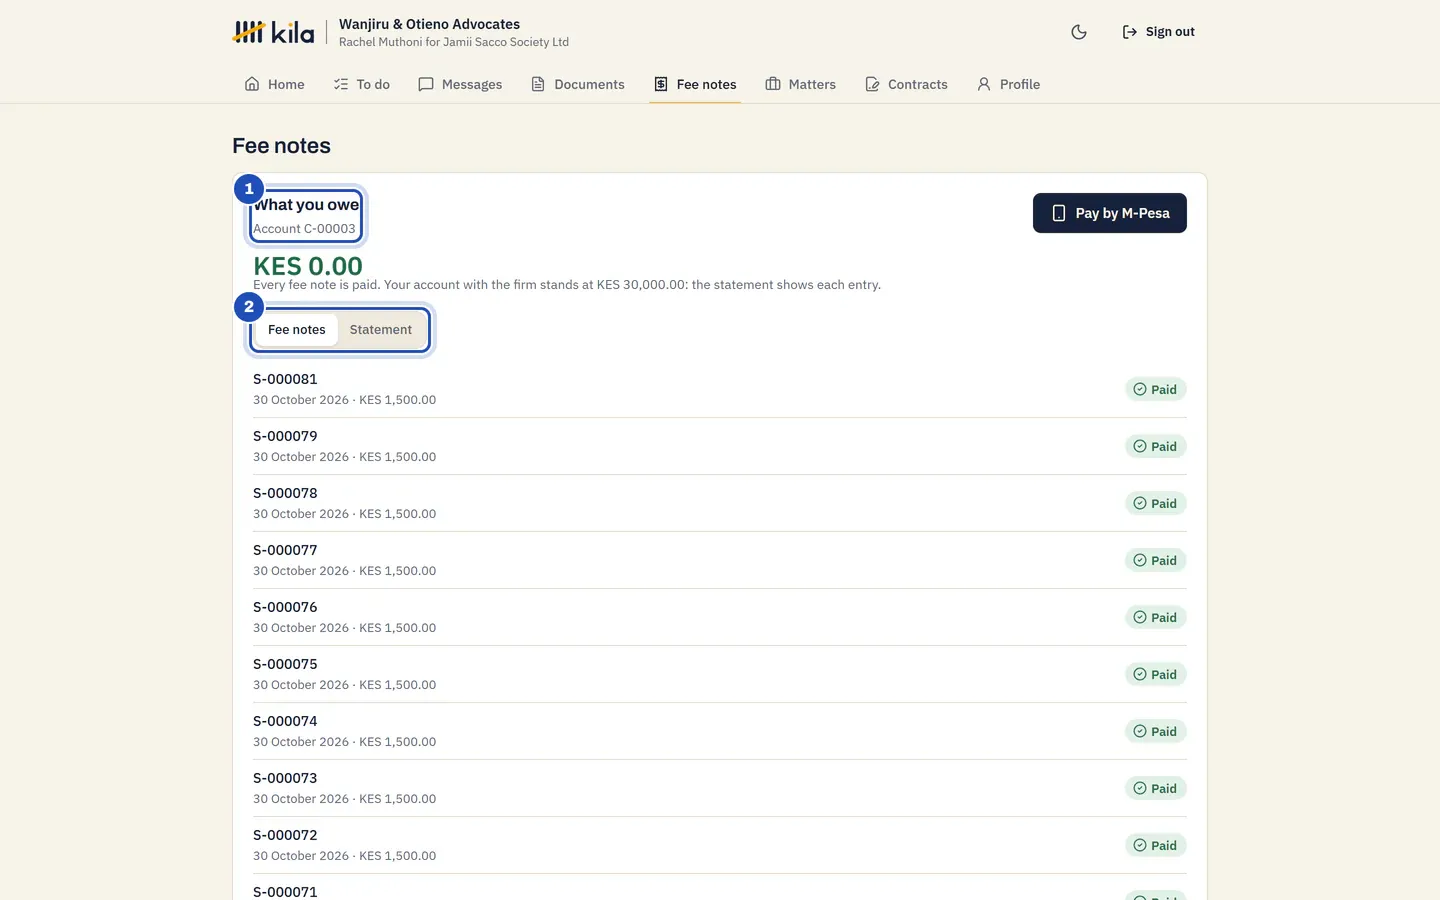Screen dimensions: 1440x900
Task: Open fee note S-000081
Action: (720, 389)
